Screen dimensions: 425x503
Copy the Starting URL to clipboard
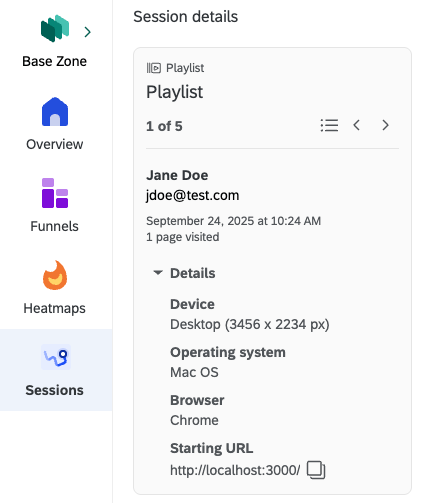[316, 470]
